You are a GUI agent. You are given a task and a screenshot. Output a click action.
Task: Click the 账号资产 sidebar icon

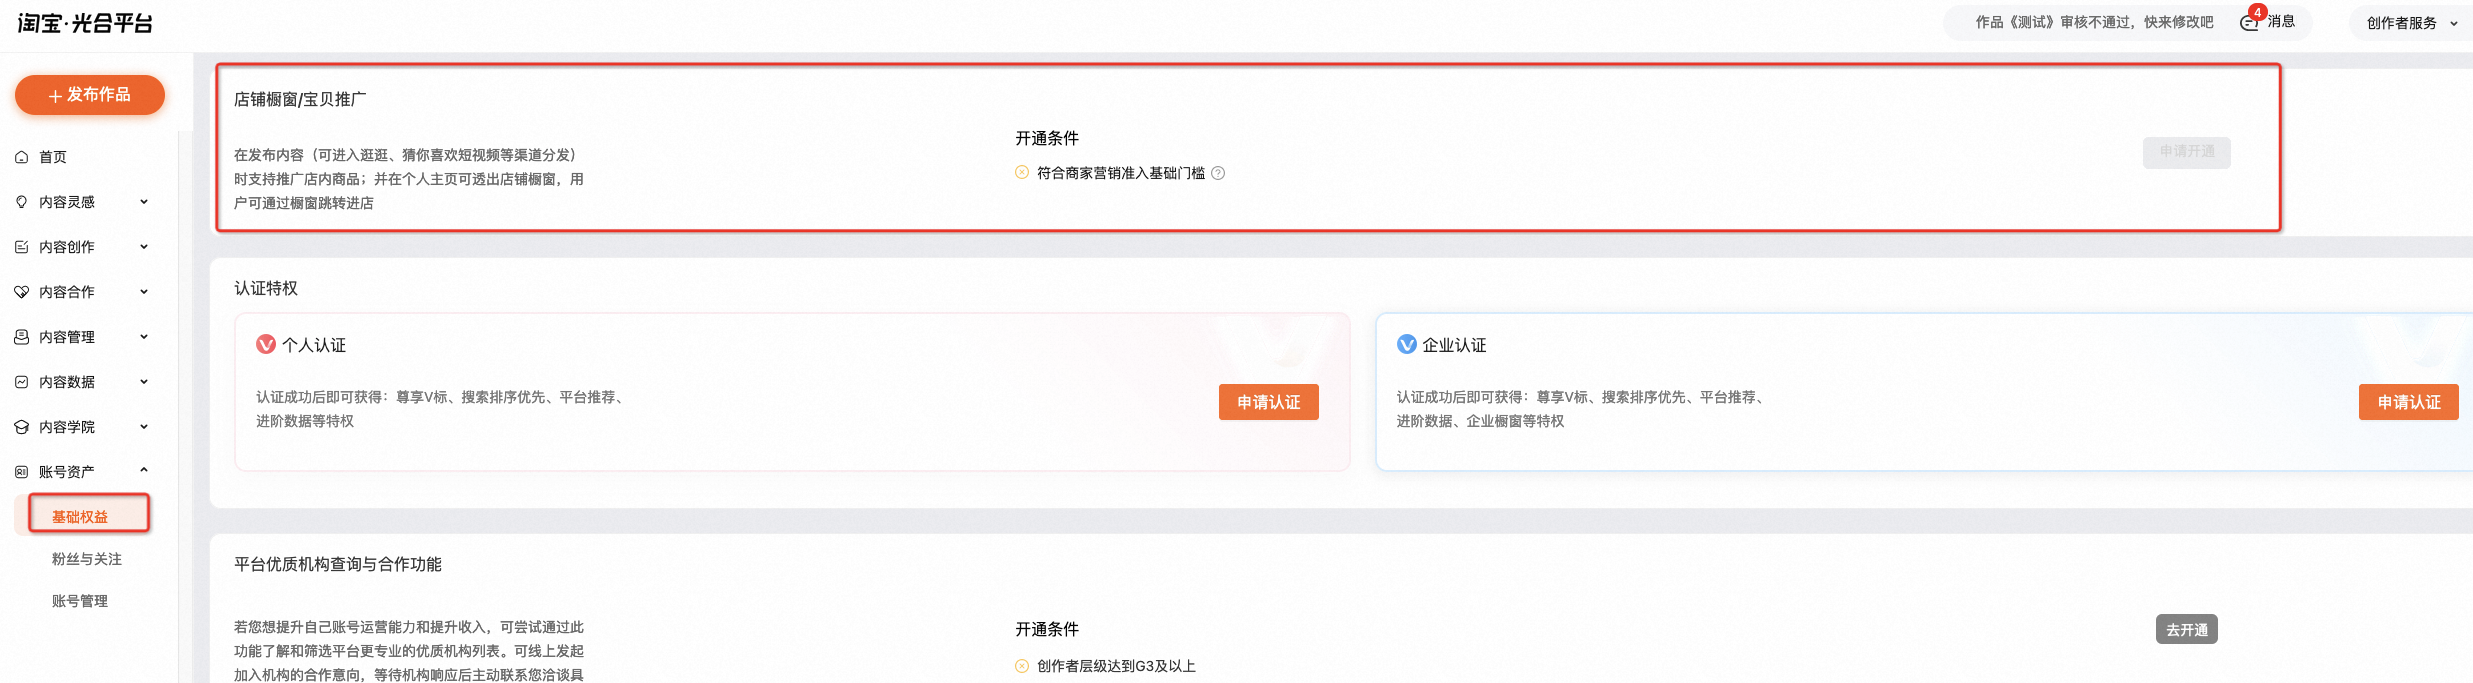point(22,470)
